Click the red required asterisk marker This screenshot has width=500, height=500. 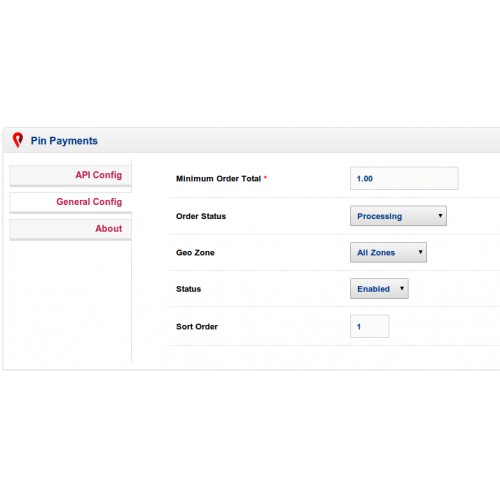(x=265, y=177)
